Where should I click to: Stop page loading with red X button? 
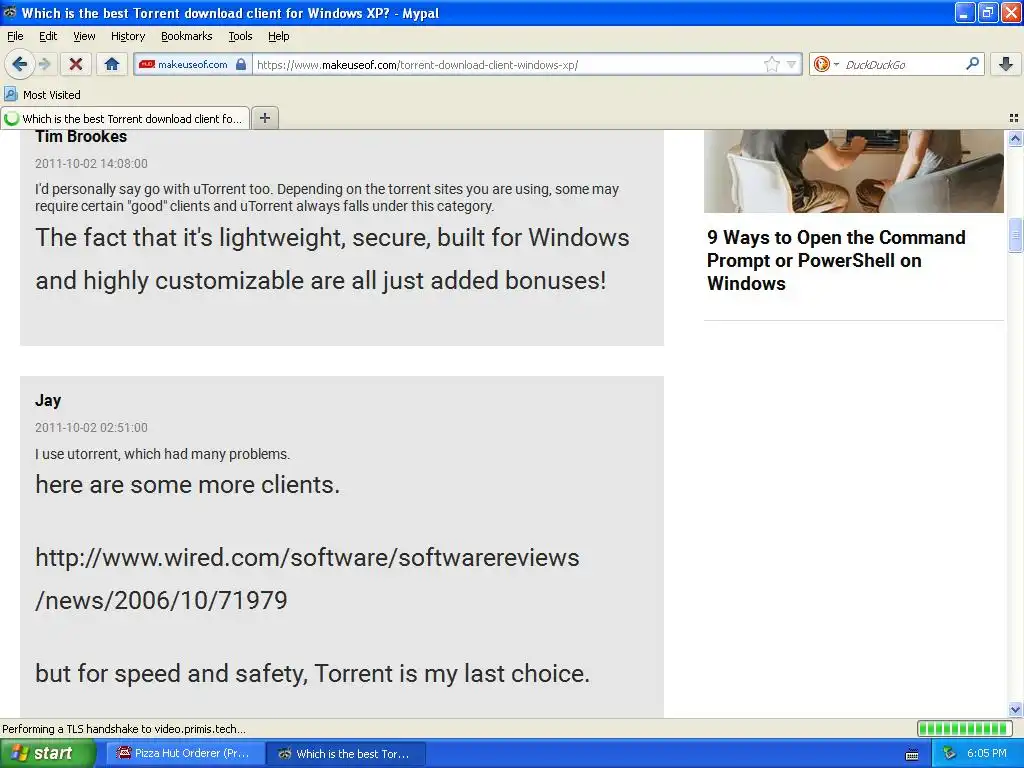pyautogui.click(x=76, y=64)
